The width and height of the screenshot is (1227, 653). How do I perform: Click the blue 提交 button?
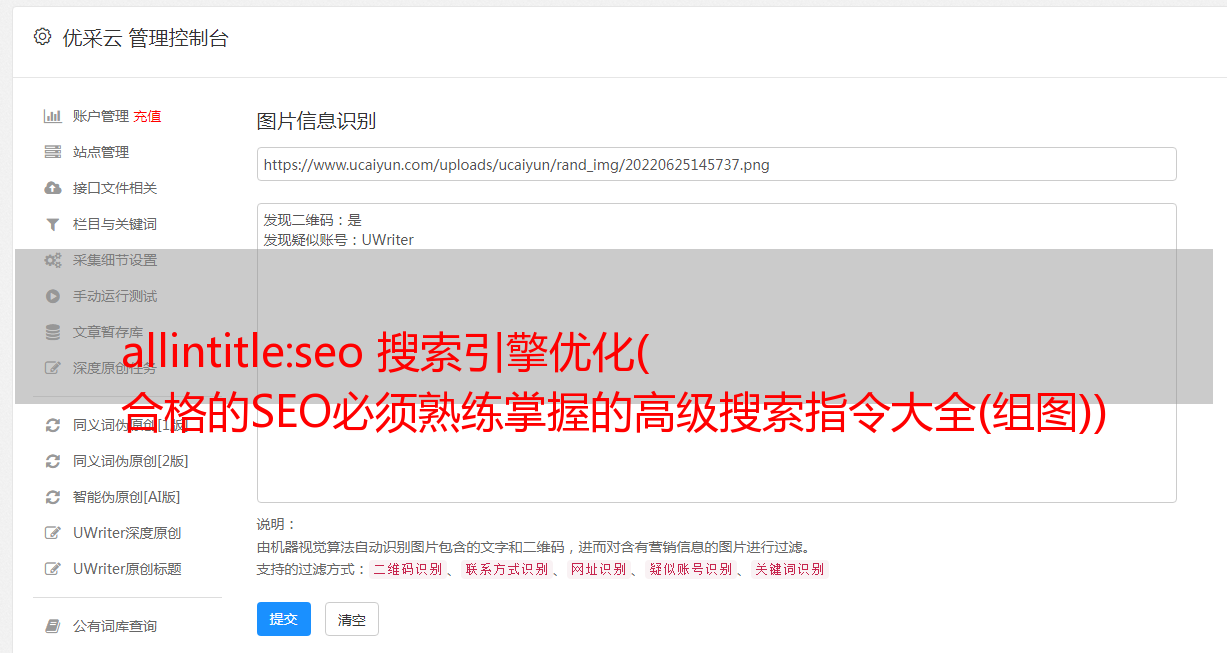point(284,619)
